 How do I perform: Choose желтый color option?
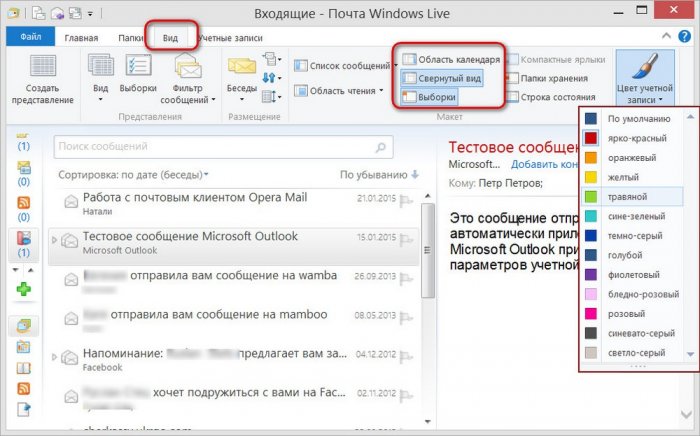click(632, 177)
